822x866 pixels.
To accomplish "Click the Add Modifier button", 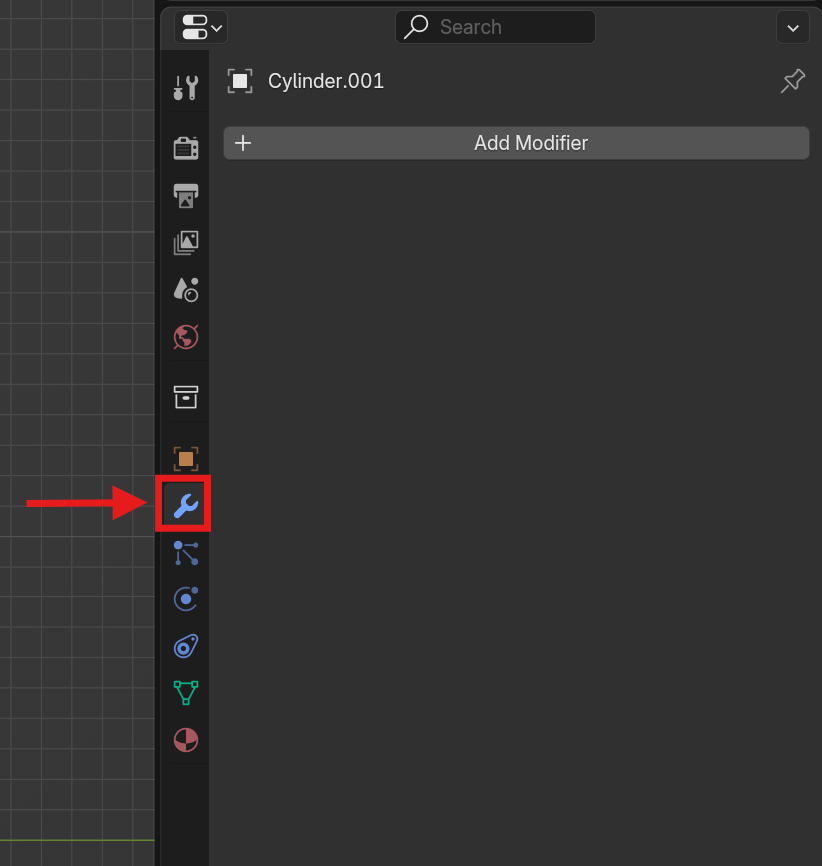I will 517,143.
